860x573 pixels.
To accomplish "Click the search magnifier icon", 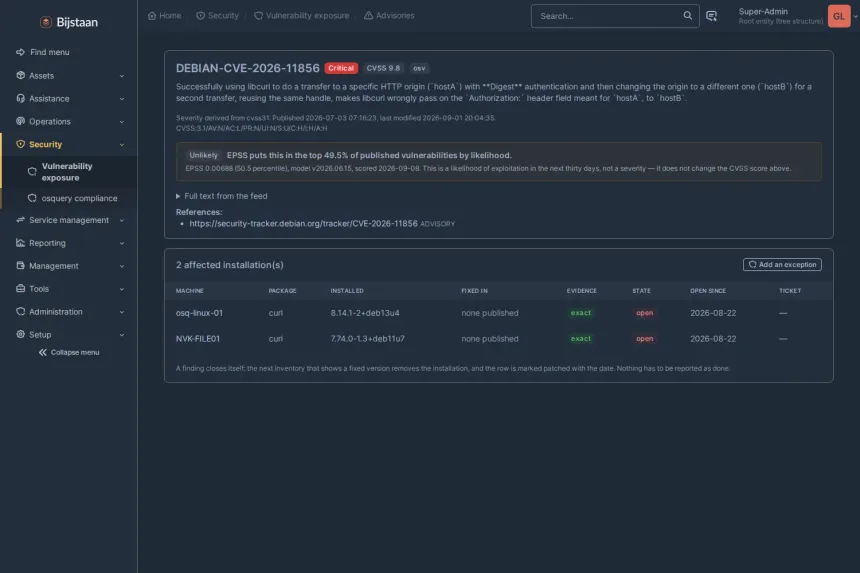I will point(687,15).
